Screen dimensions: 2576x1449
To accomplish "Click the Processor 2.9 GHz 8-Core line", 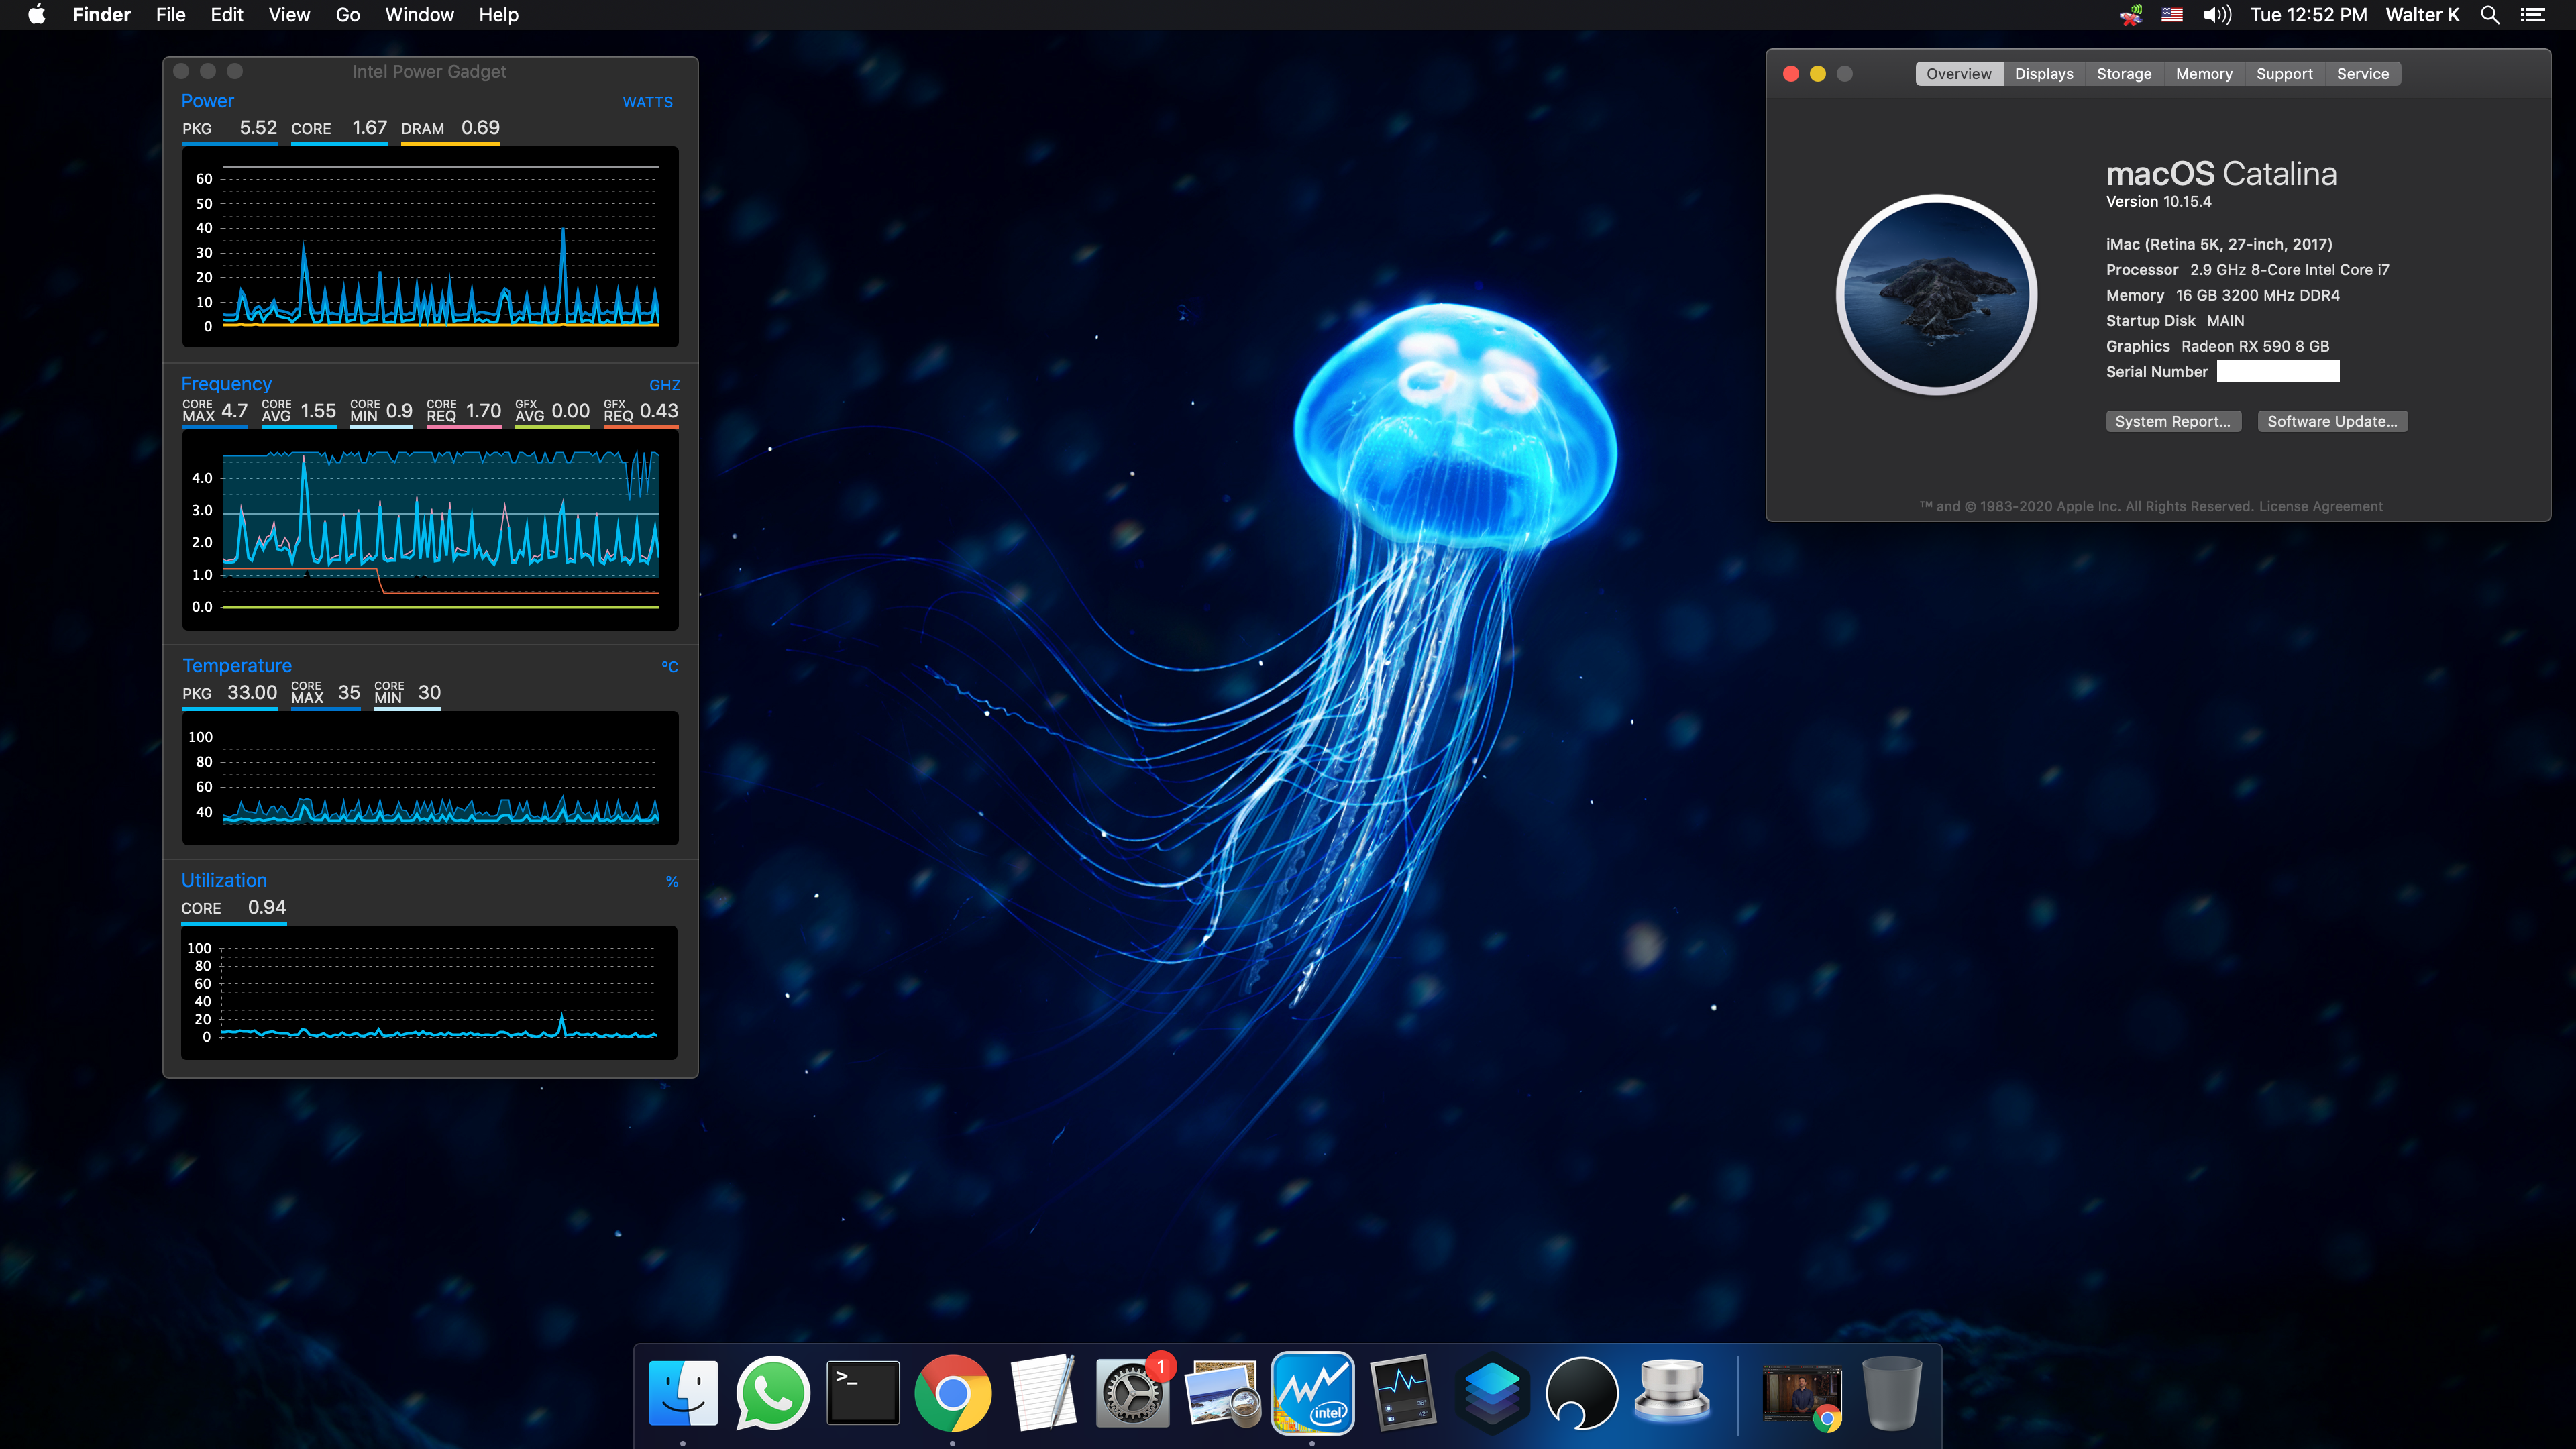I will (2247, 270).
